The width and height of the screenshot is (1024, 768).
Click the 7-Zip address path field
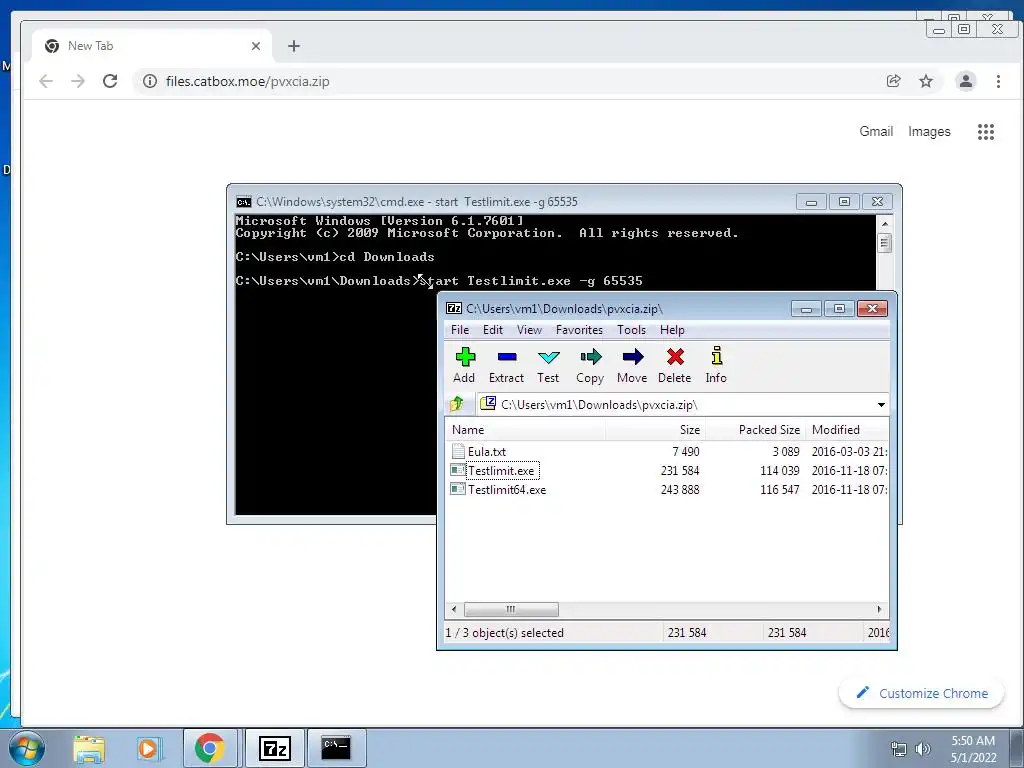(x=682, y=405)
